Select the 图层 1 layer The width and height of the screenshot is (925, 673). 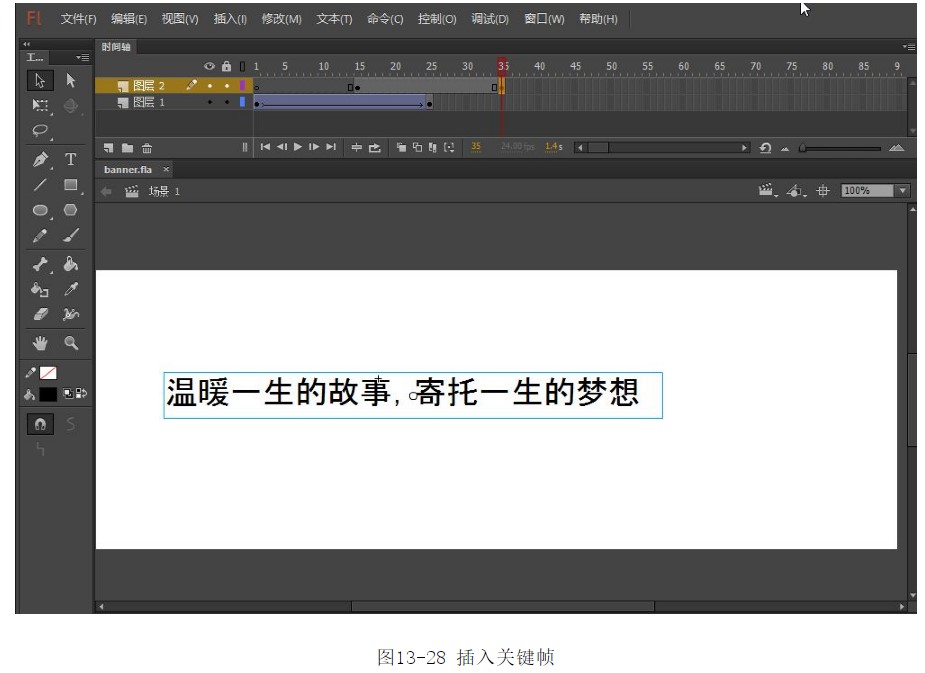(149, 102)
